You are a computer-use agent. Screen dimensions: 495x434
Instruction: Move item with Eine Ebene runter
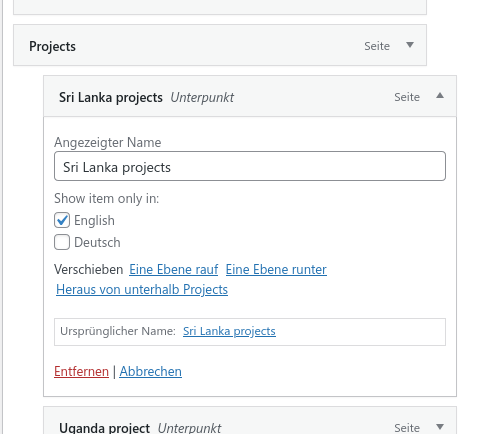(276, 269)
